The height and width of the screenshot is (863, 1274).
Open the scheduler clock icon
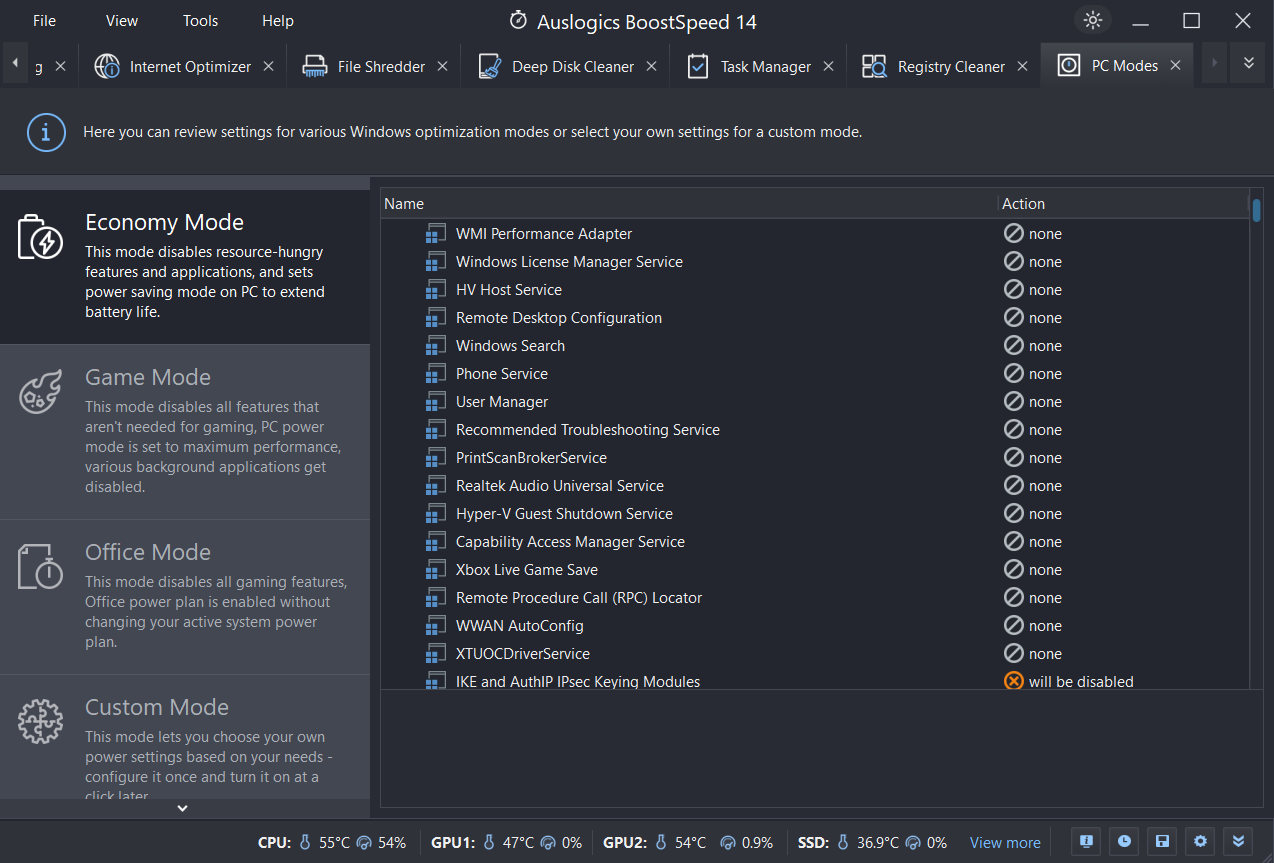(1124, 842)
